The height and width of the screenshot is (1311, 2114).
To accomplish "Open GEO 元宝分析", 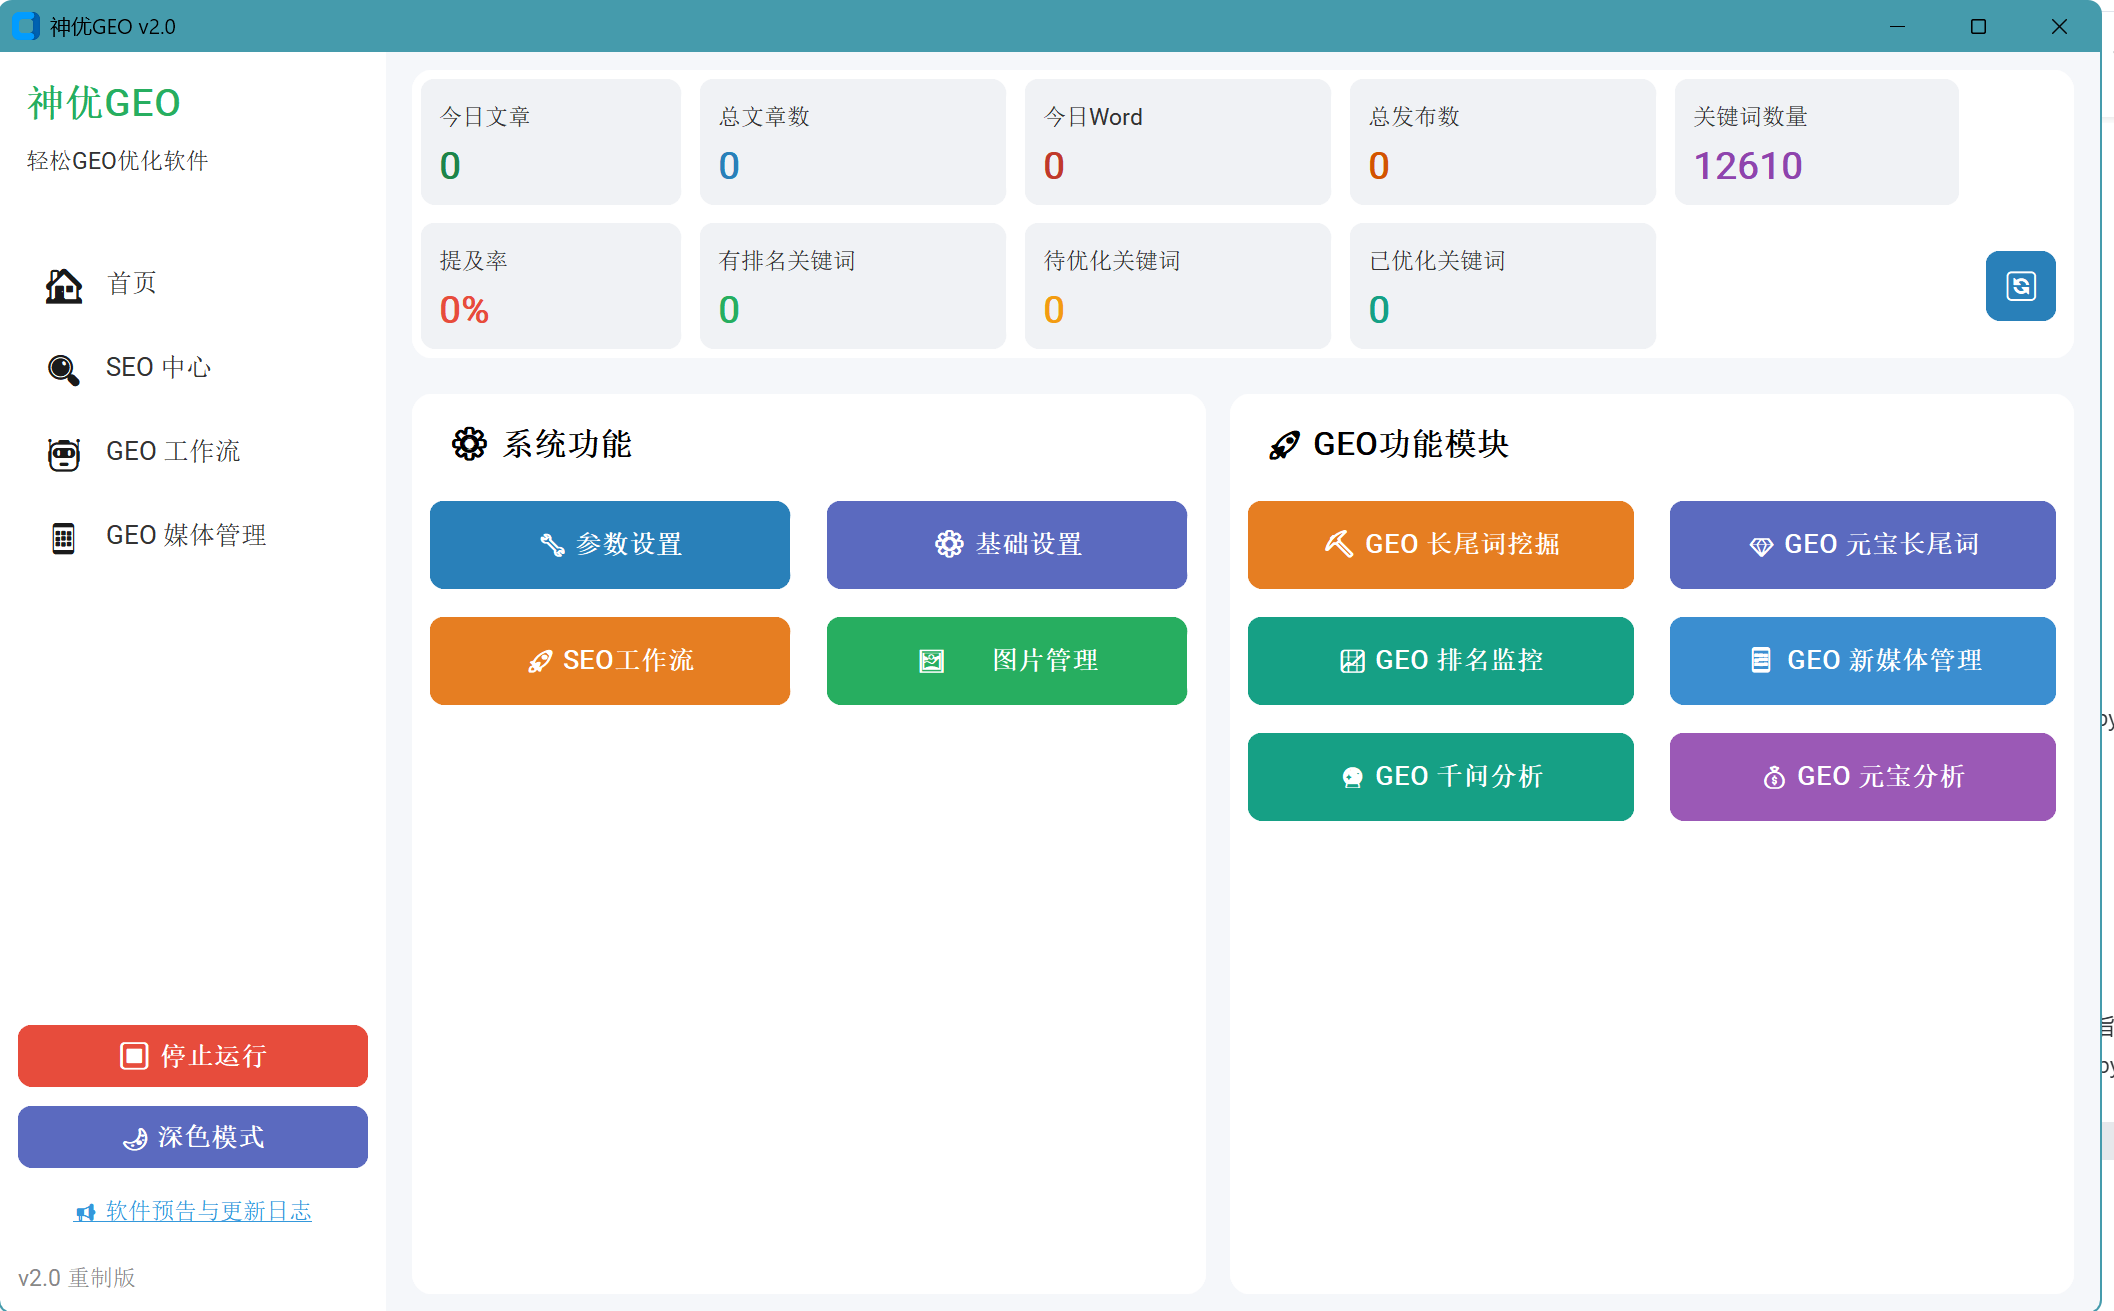I will (1863, 777).
